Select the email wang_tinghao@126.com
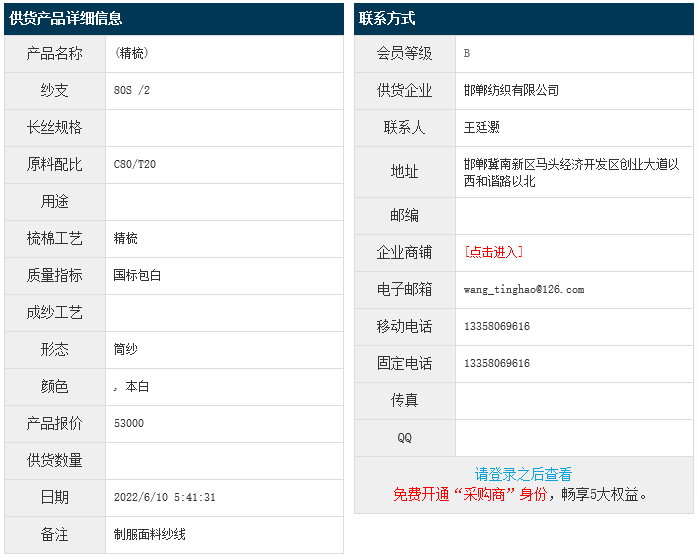The width and height of the screenshot is (697, 558). 524,289
